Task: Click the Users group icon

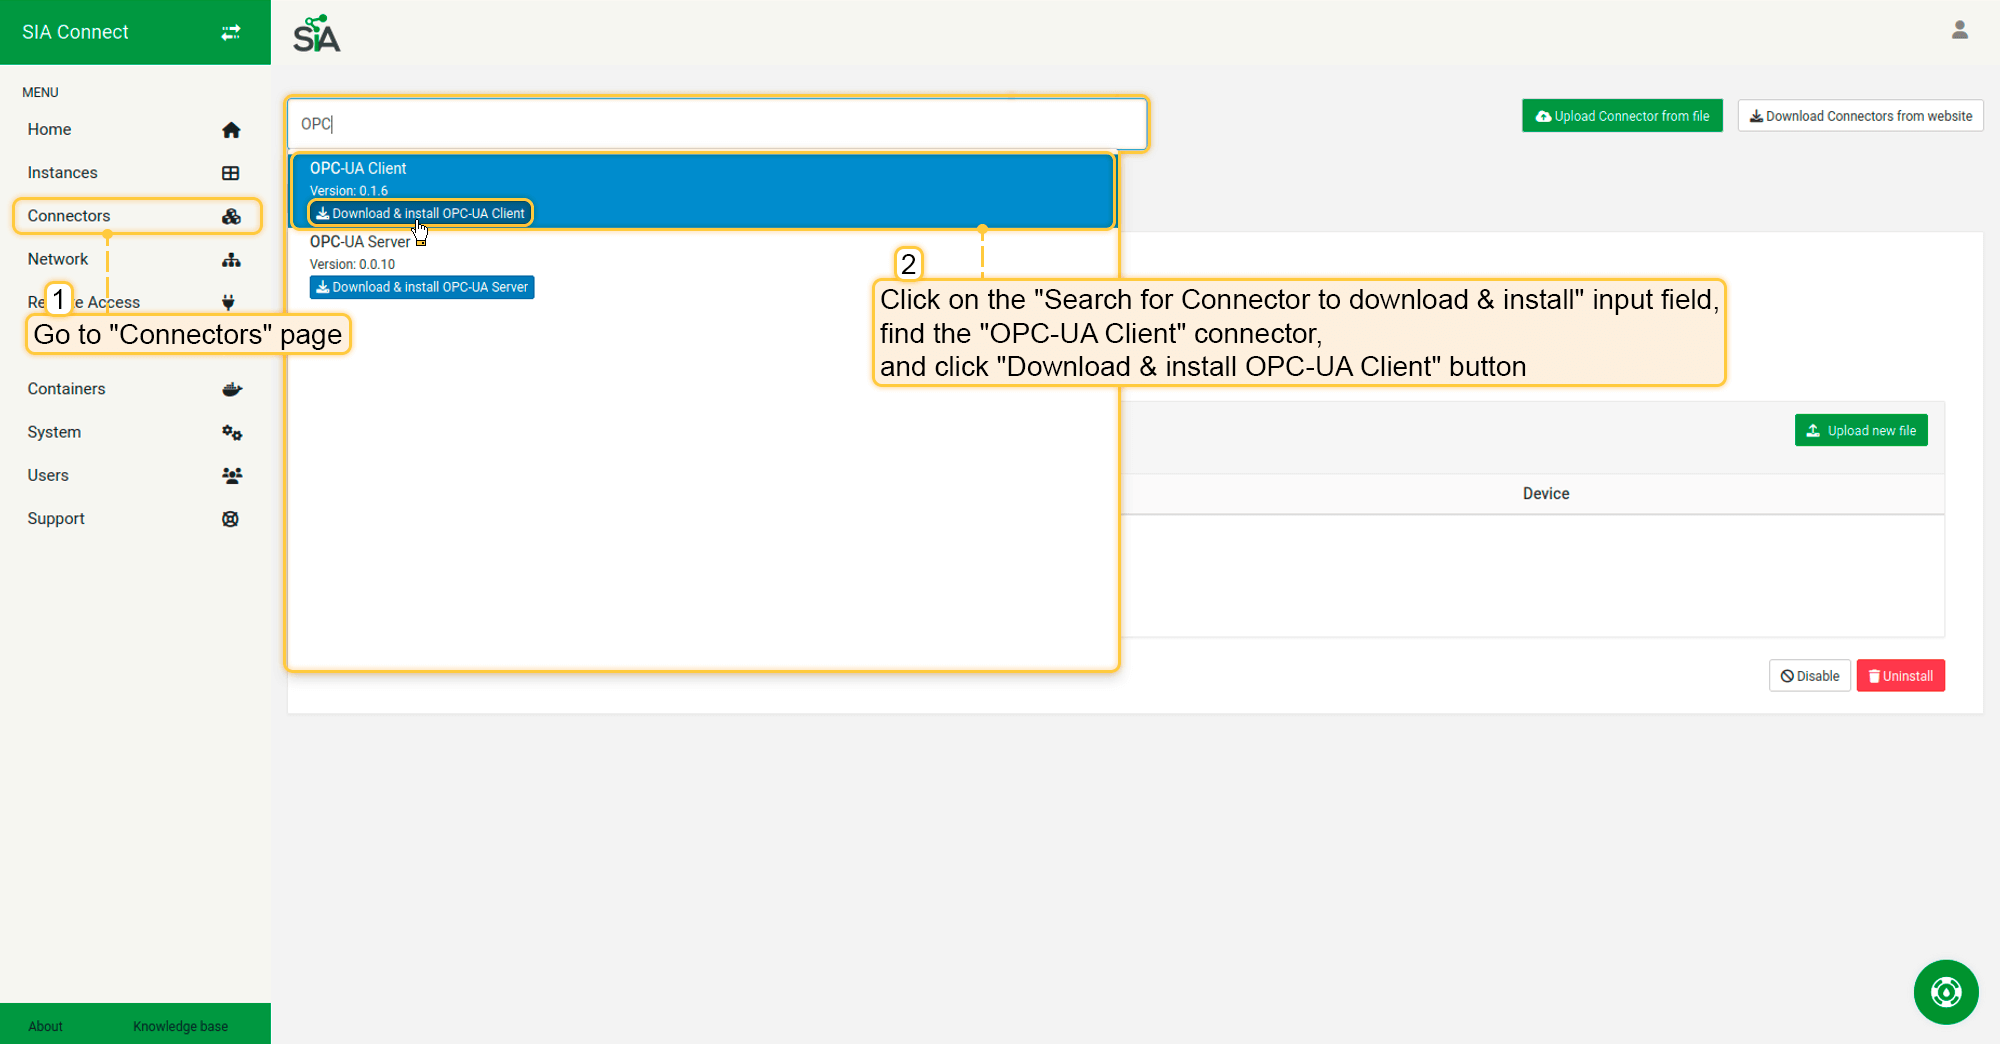Action: point(231,476)
